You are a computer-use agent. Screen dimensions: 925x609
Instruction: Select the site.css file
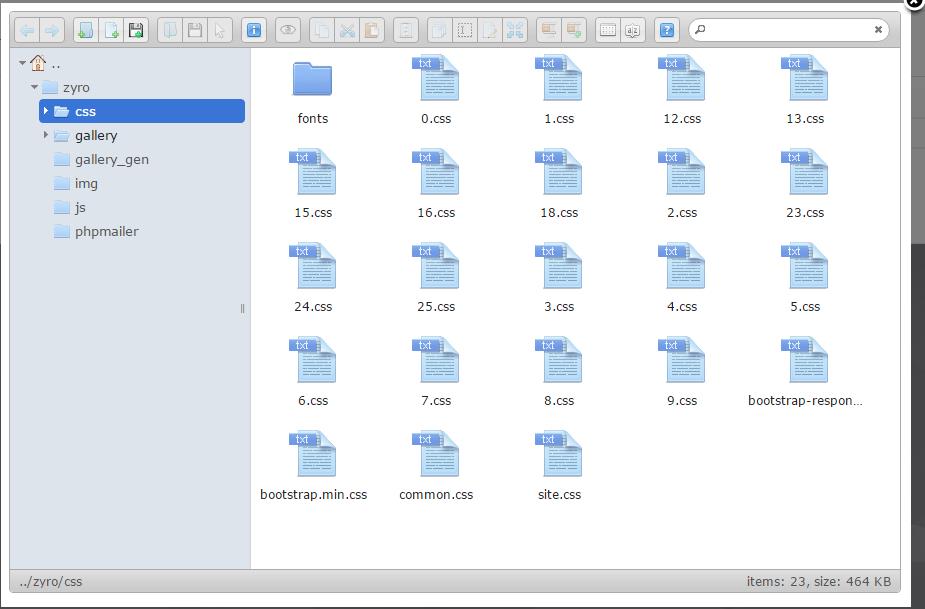pyautogui.click(x=559, y=465)
